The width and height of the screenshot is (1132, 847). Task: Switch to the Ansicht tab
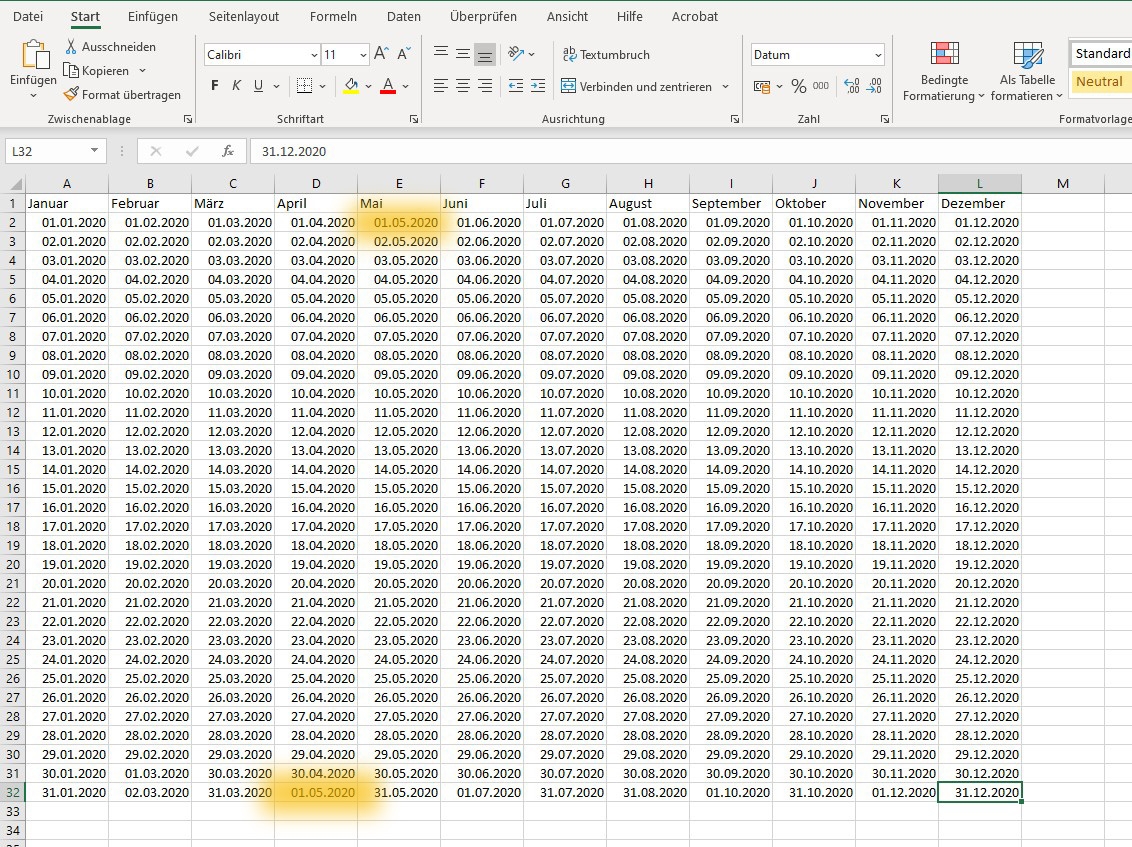click(x=567, y=16)
